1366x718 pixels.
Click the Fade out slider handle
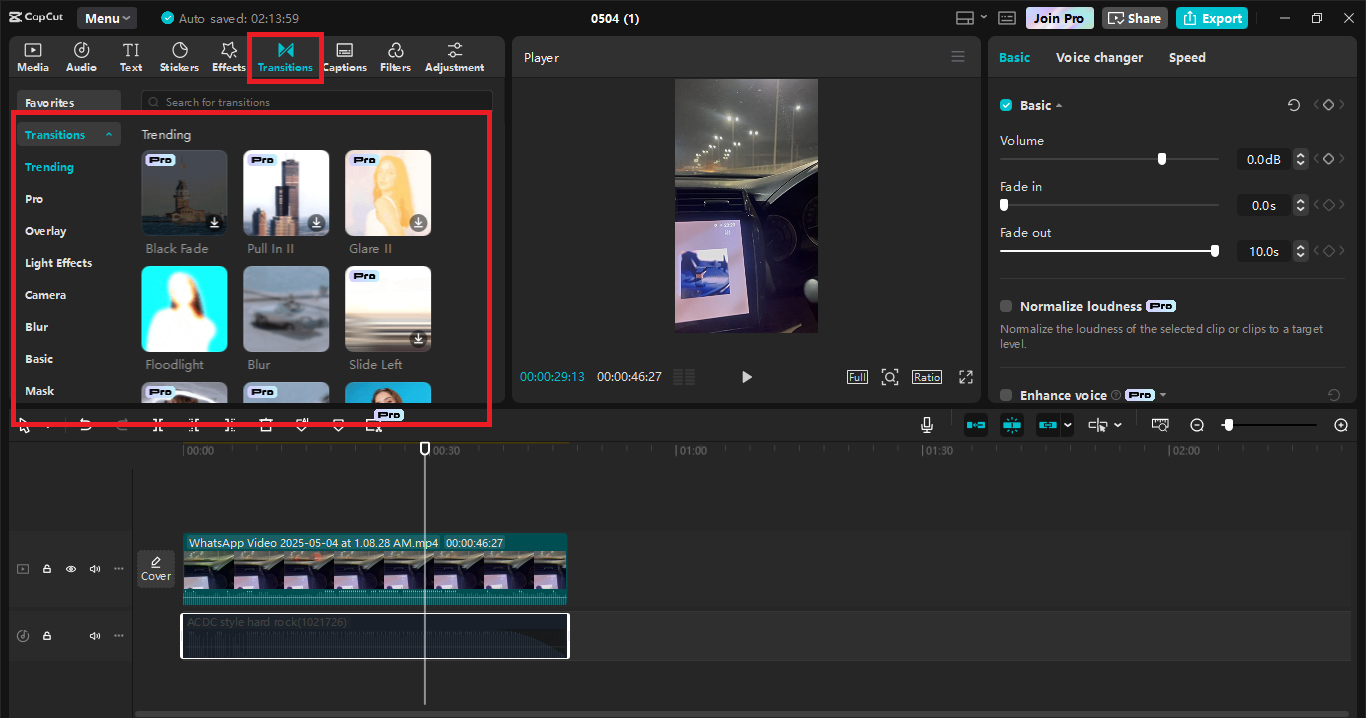(1215, 251)
